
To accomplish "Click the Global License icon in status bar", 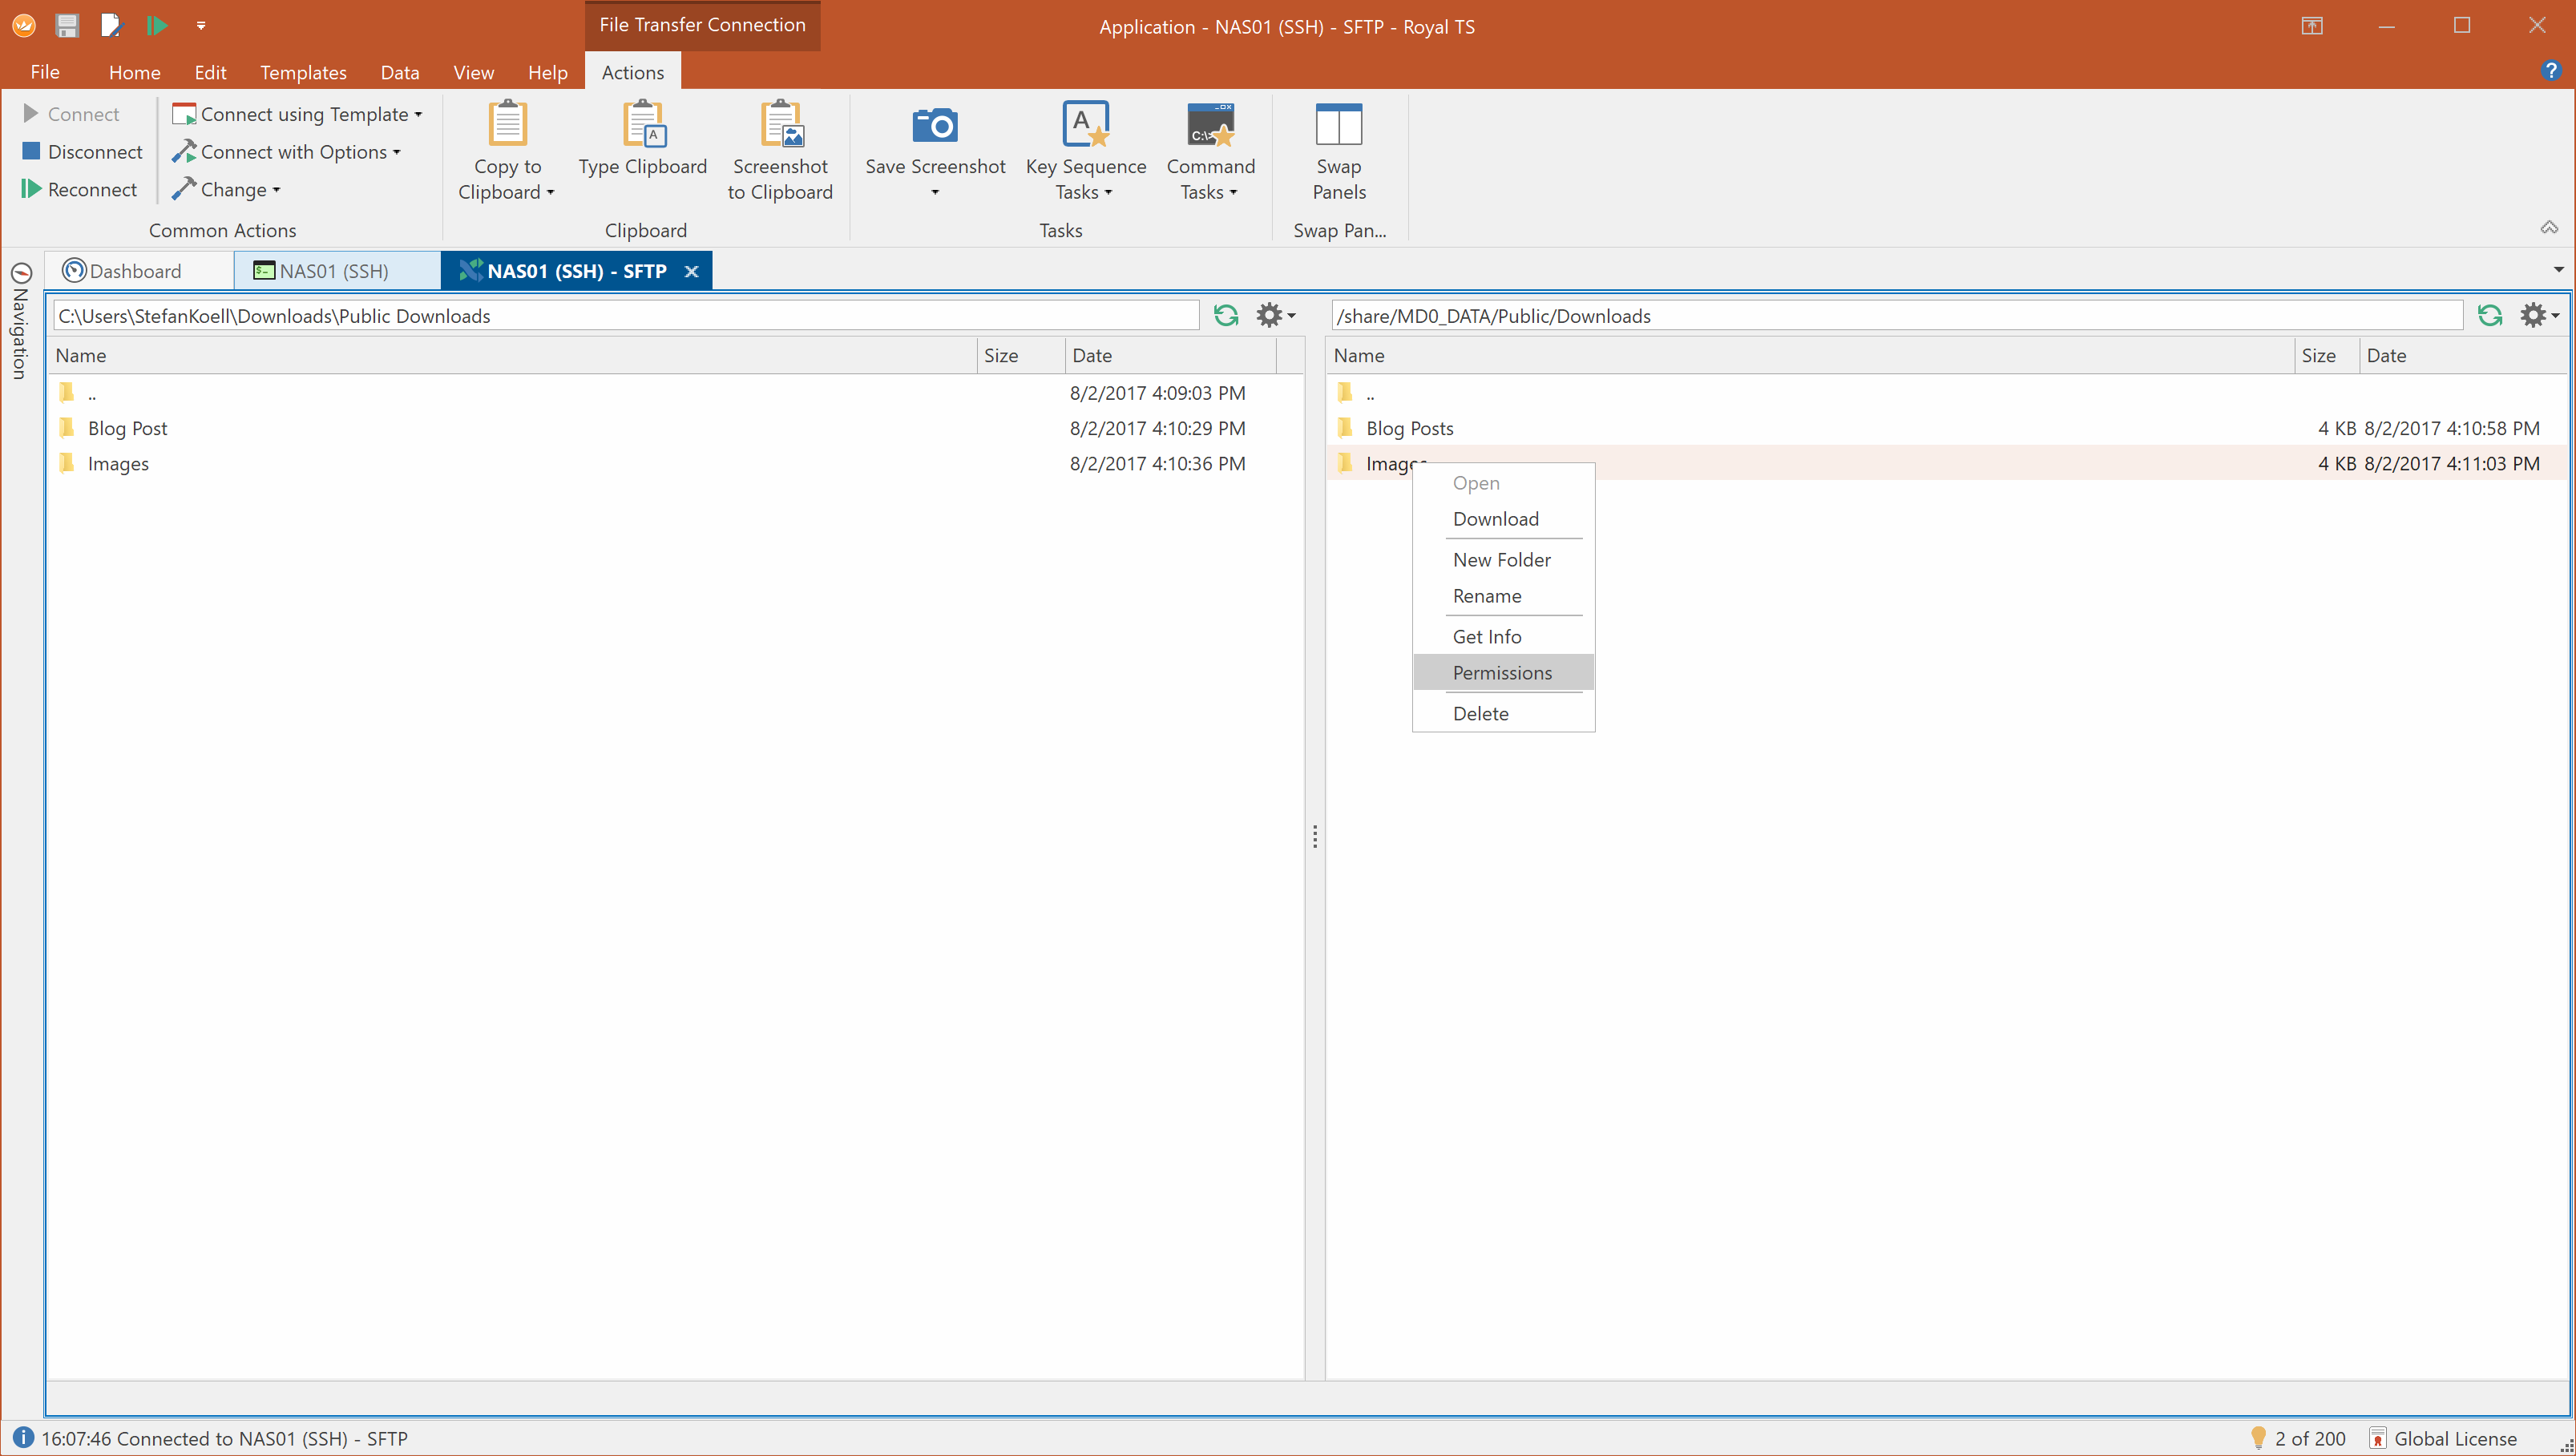I will coord(2378,1438).
